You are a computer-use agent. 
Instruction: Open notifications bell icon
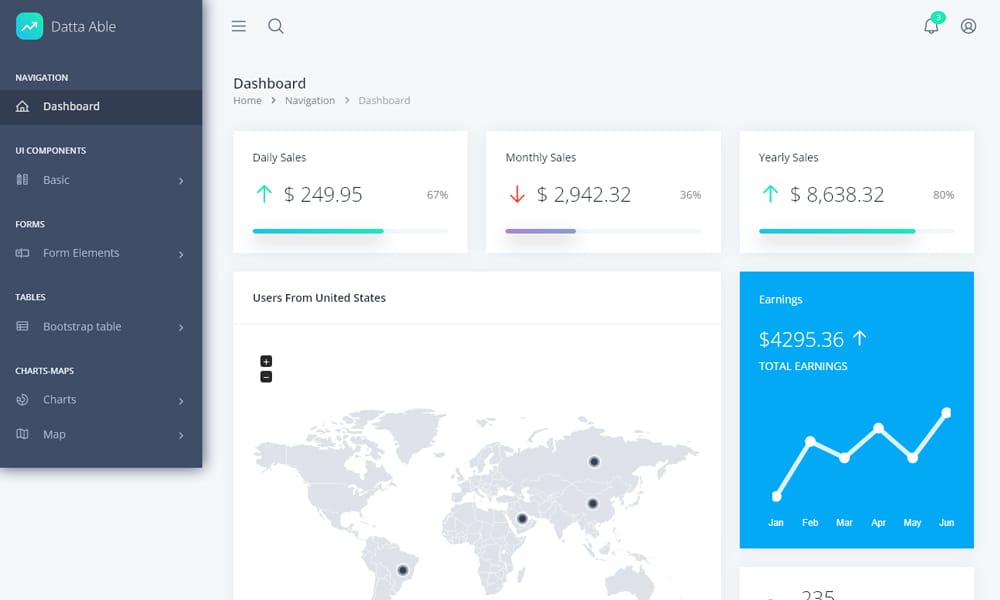[x=931, y=26]
